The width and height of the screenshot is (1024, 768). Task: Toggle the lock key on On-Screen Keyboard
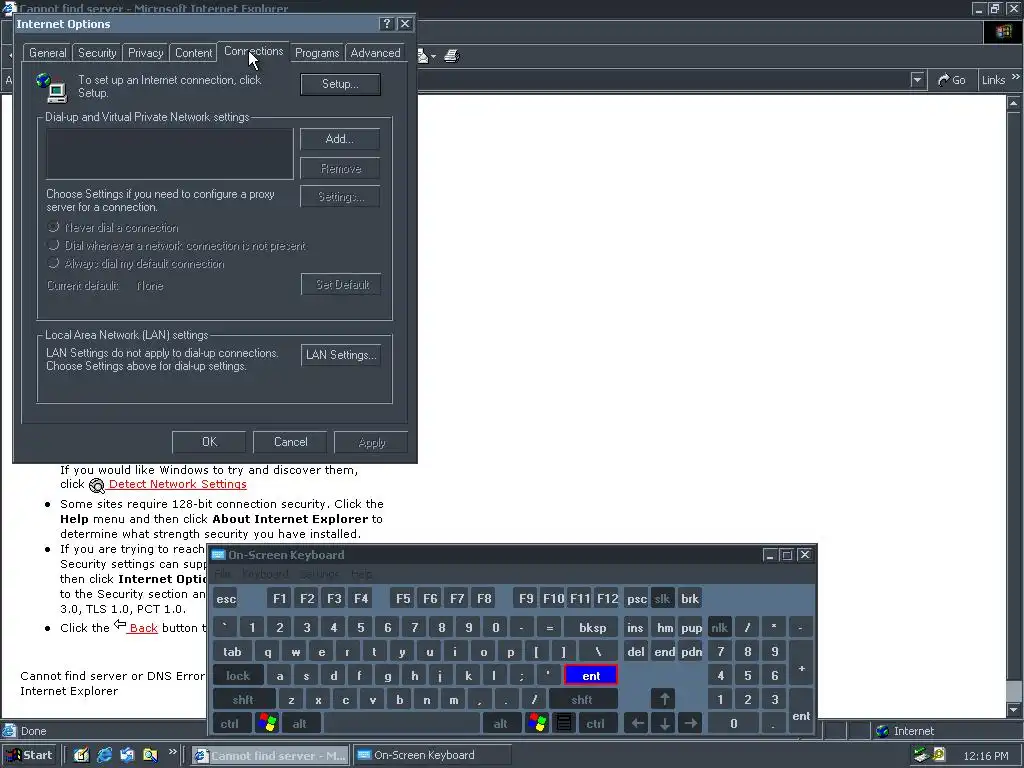tap(238, 675)
